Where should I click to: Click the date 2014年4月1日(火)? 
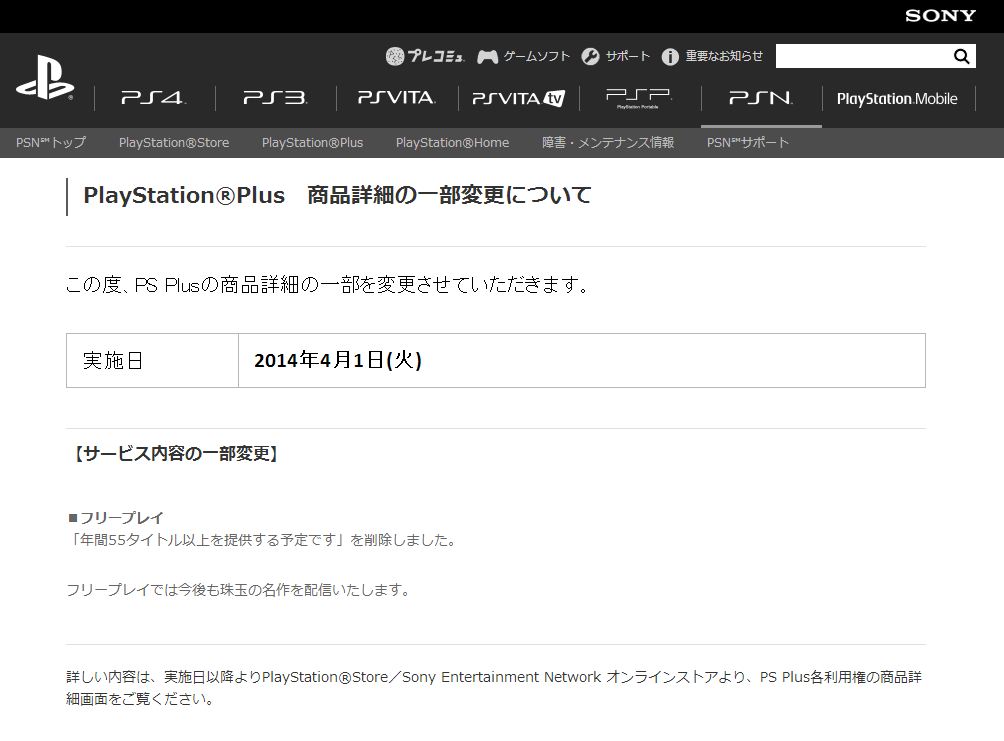point(337,360)
